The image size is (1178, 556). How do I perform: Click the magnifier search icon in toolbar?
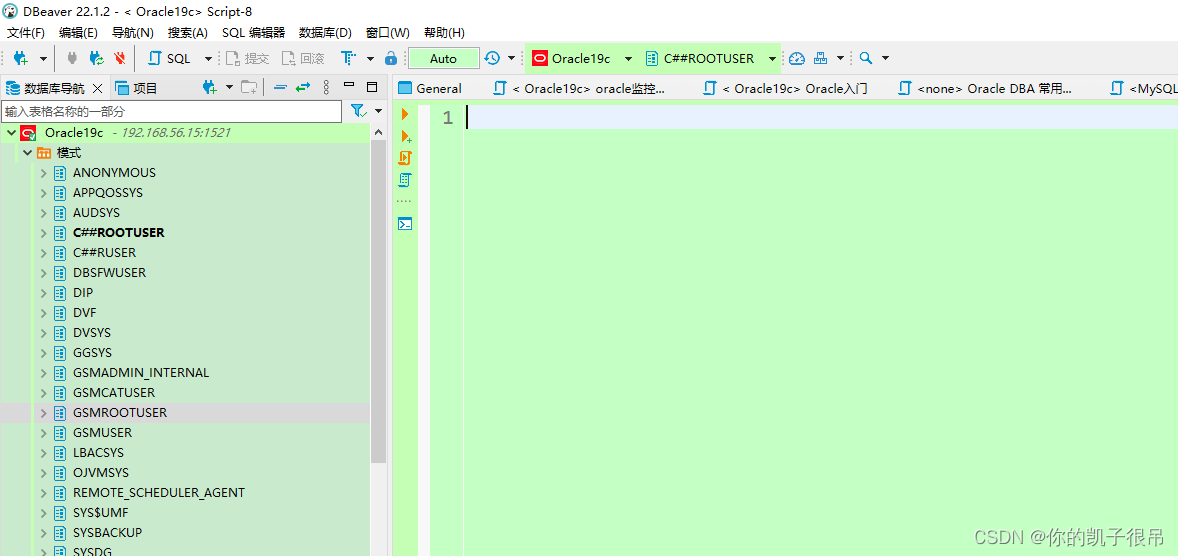pos(865,58)
